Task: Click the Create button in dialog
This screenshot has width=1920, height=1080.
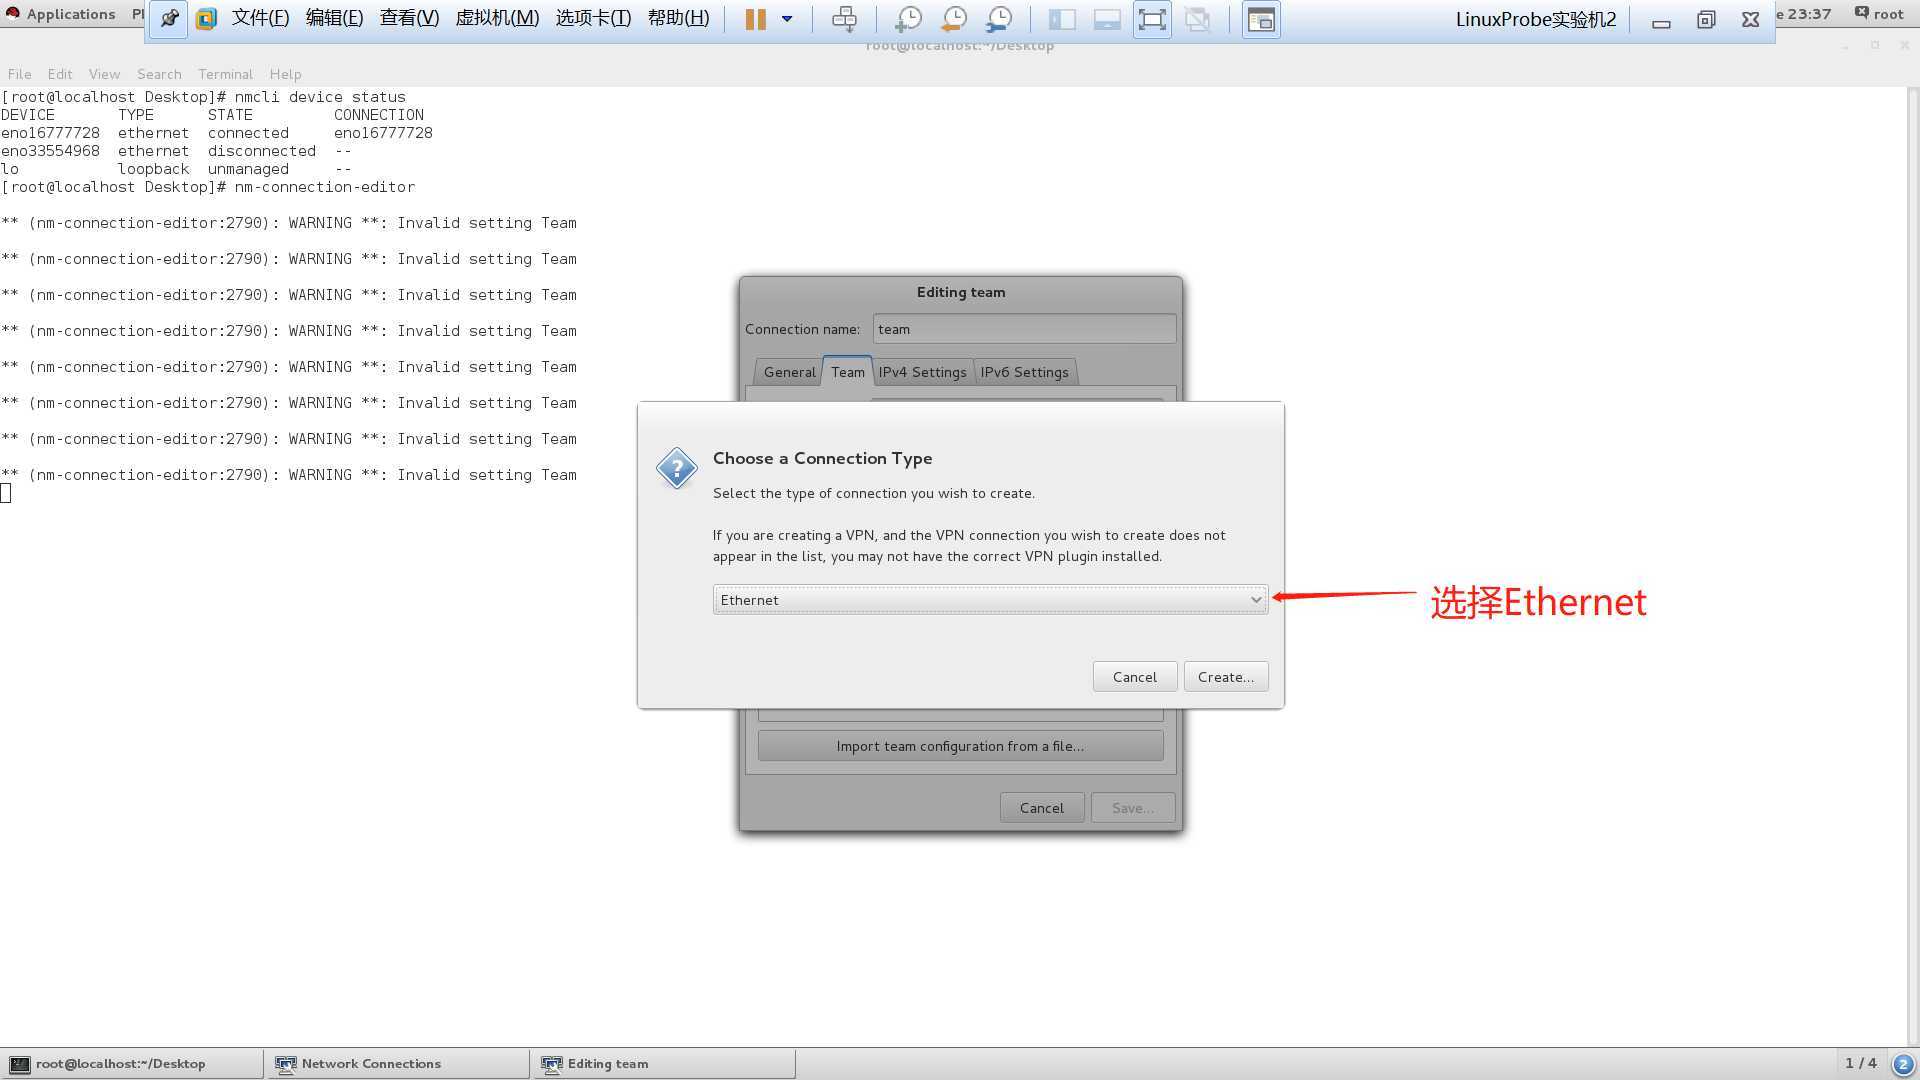Action: tap(1224, 676)
